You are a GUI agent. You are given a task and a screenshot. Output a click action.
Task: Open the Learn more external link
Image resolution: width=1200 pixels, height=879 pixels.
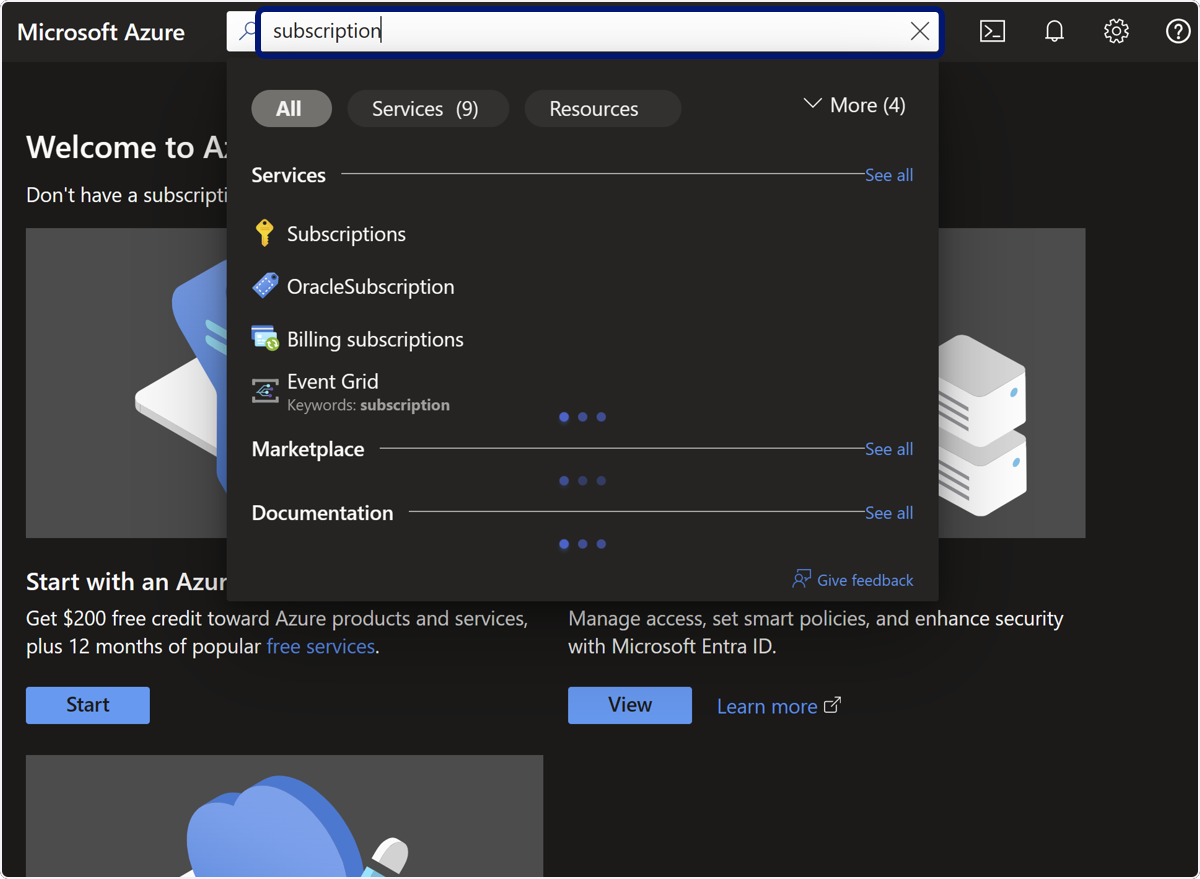point(779,706)
